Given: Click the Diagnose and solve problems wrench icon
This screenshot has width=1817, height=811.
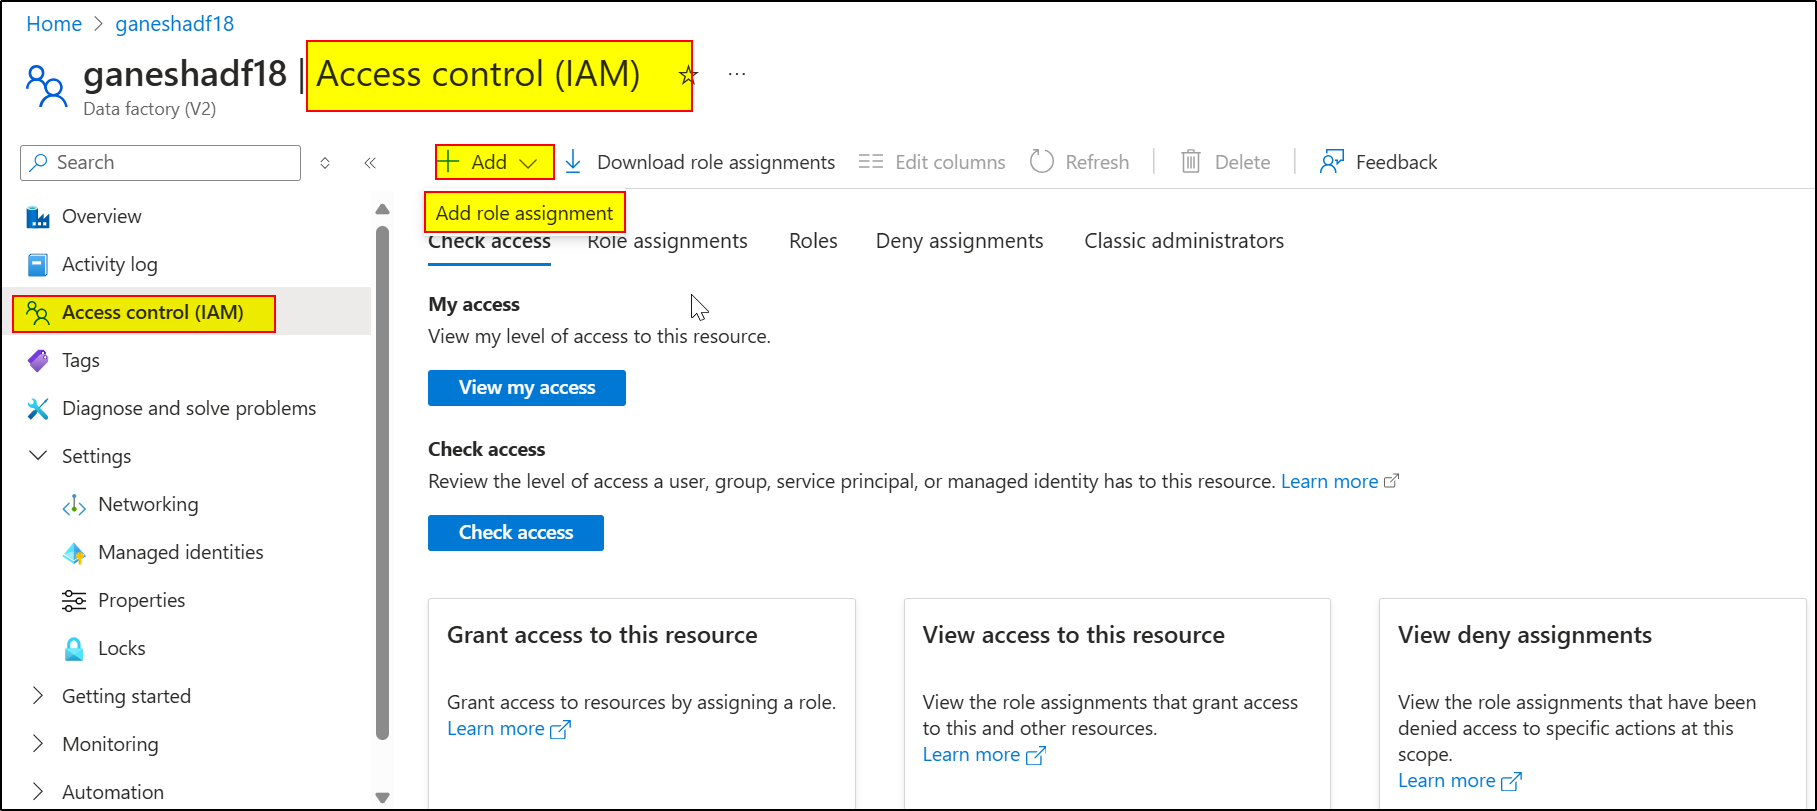Looking at the screenshot, I should click(x=38, y=409).
